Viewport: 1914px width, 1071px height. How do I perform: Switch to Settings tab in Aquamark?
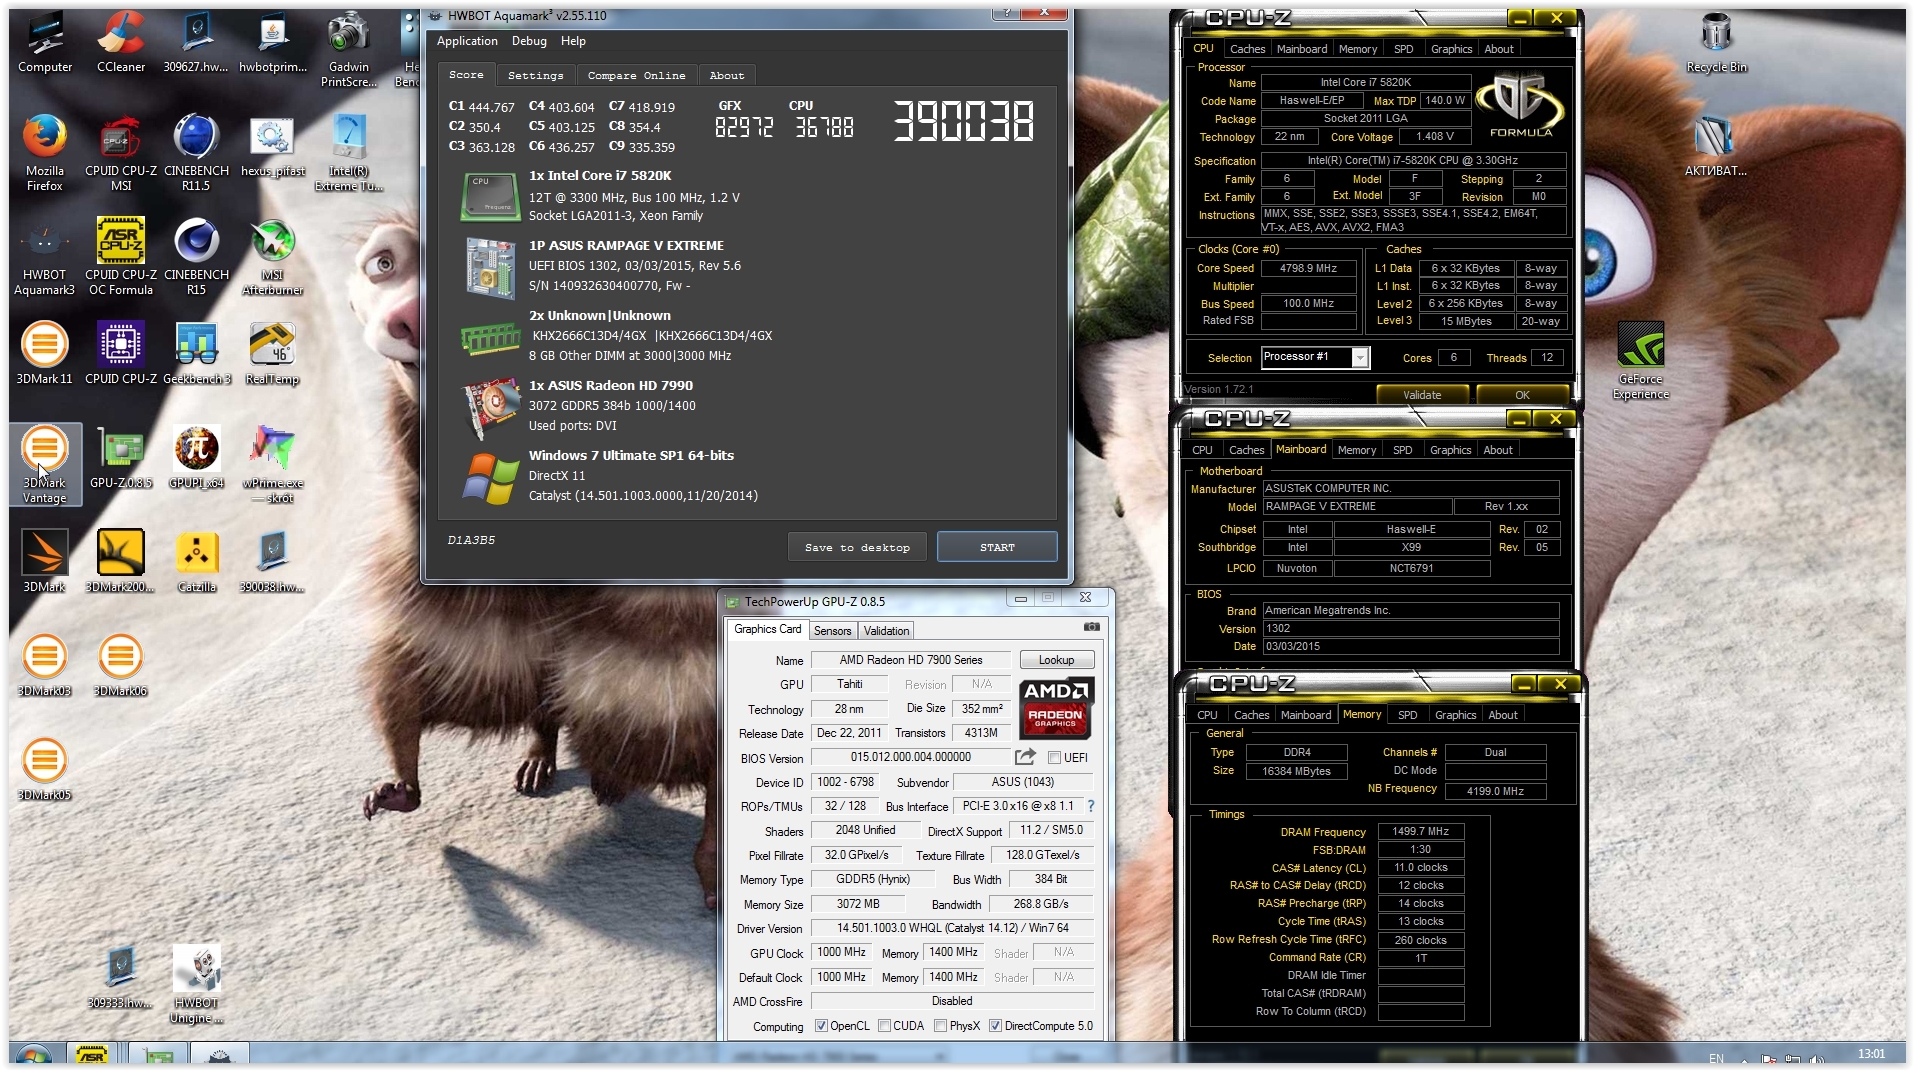pyautogui.click(x=535, y=75)
